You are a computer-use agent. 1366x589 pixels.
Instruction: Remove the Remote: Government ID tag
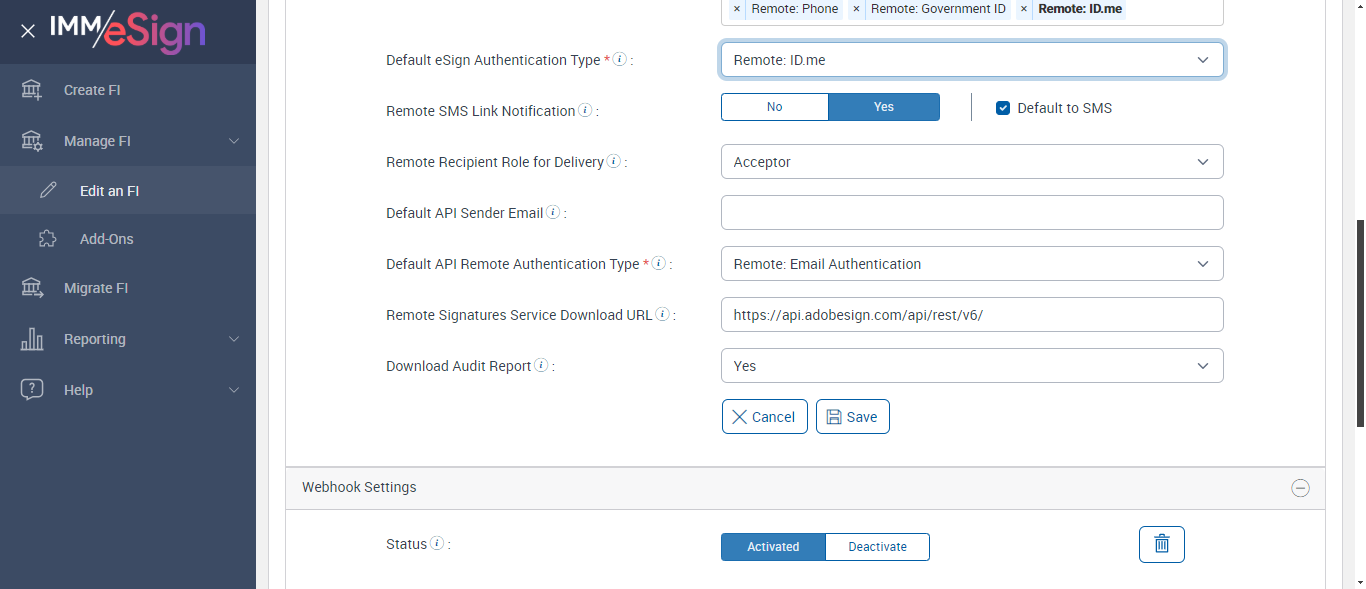click(856, 9)
